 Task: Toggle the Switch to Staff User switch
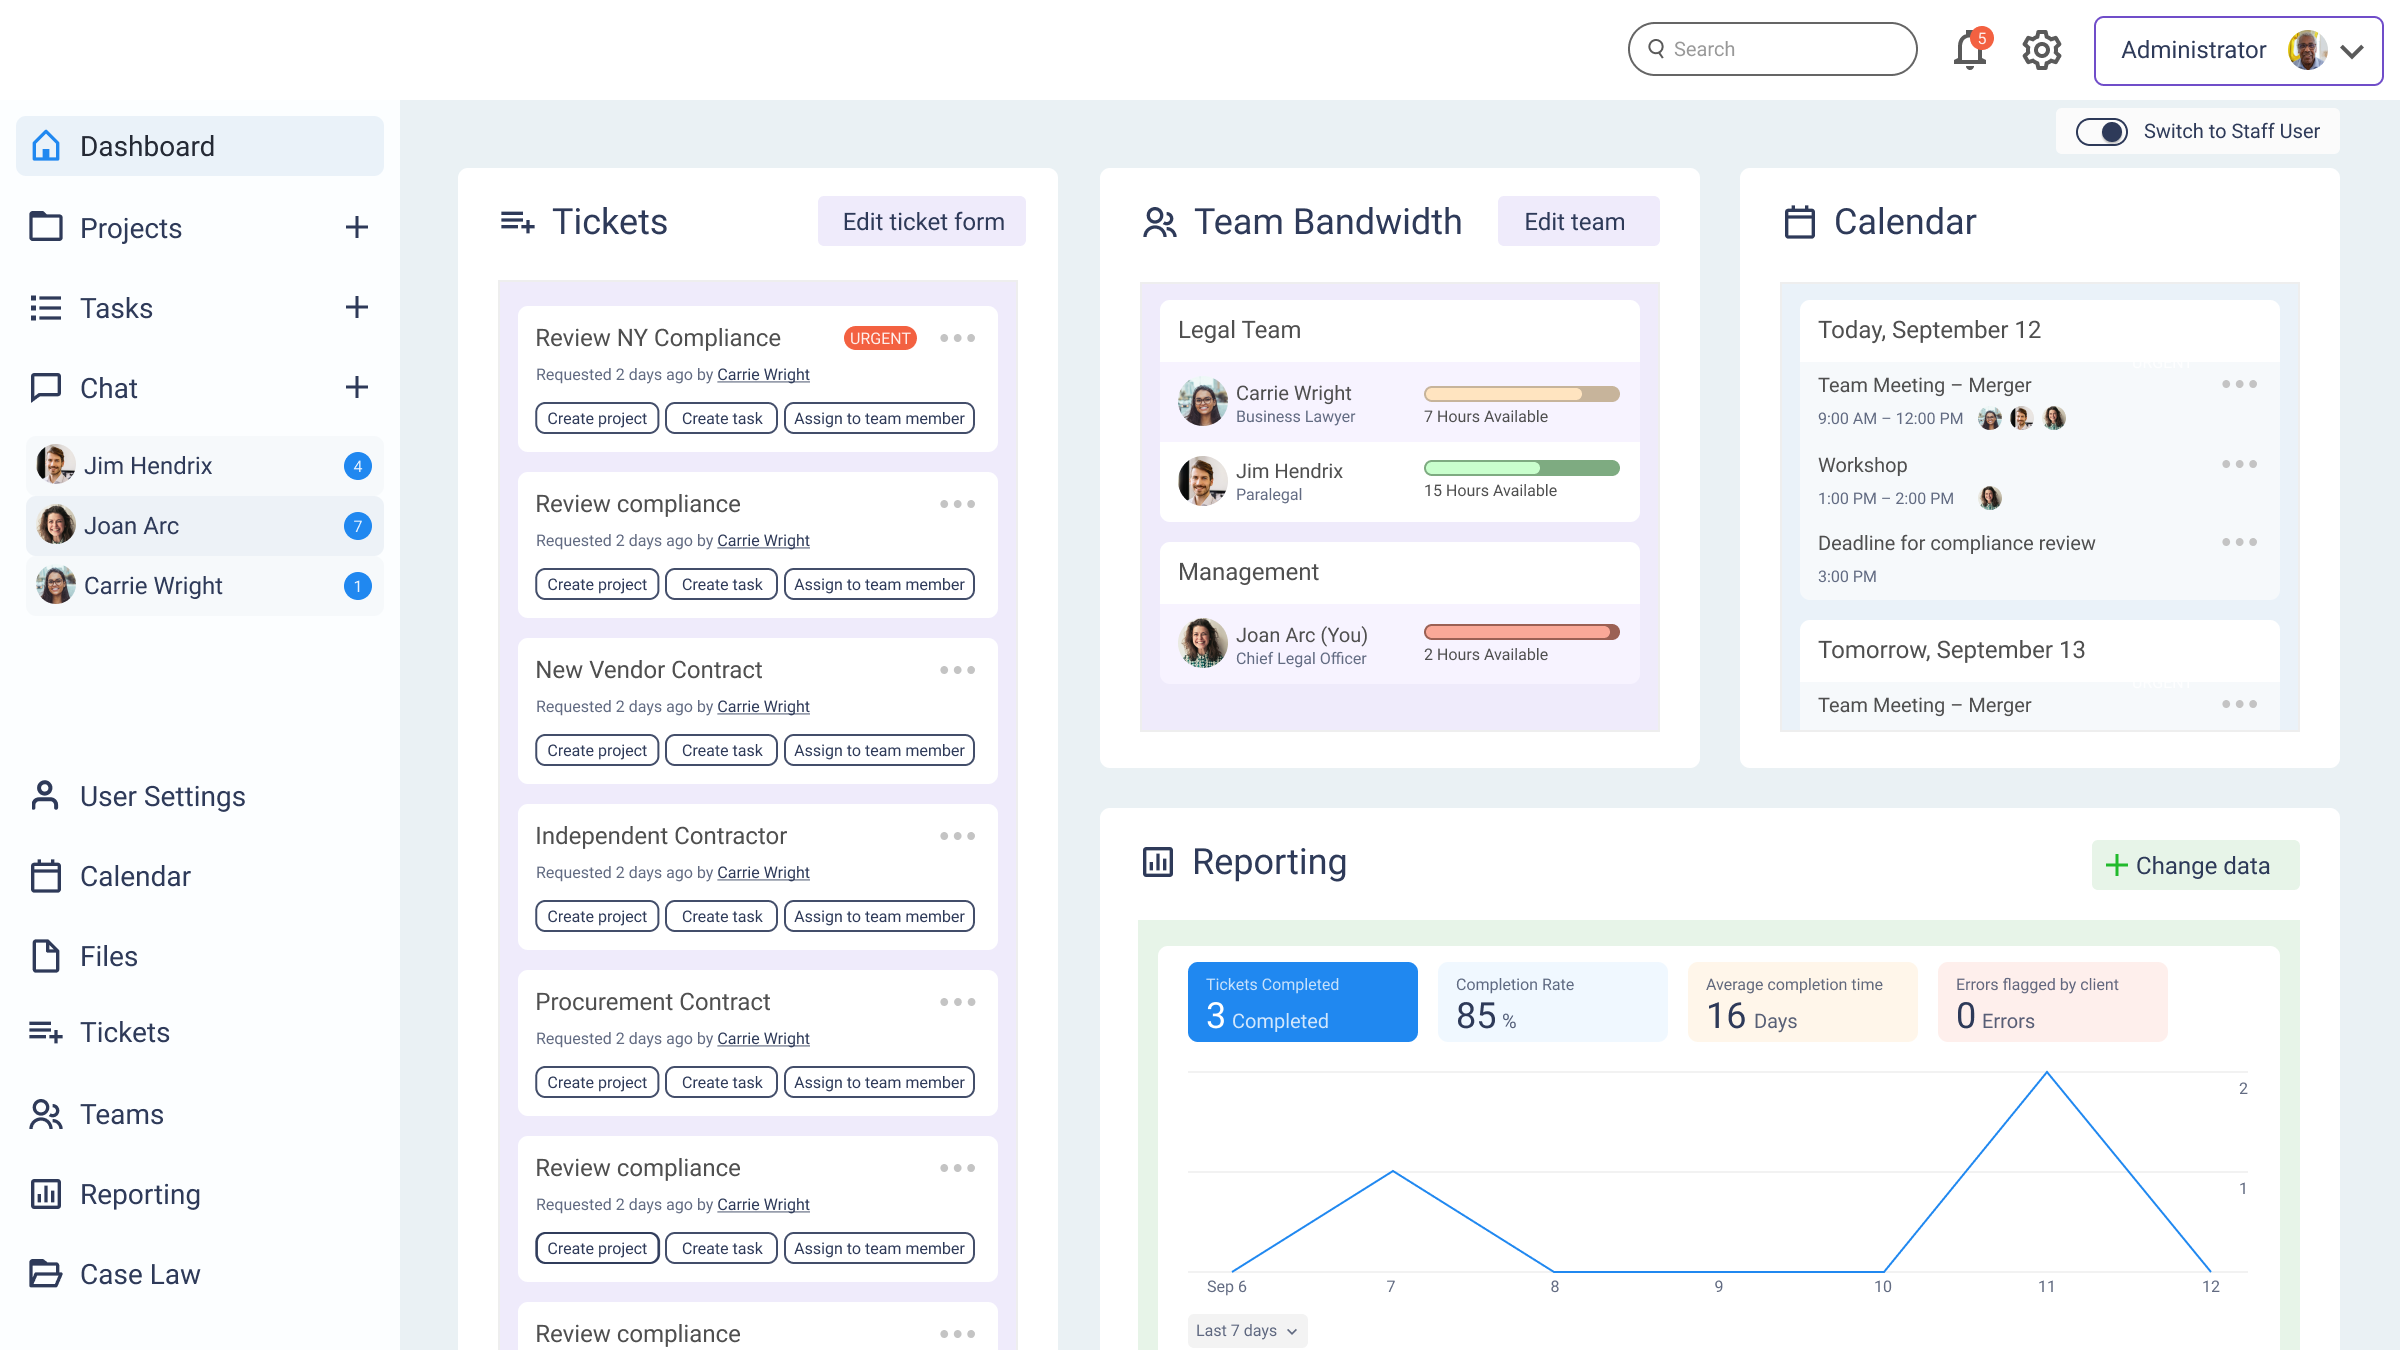2102,131
